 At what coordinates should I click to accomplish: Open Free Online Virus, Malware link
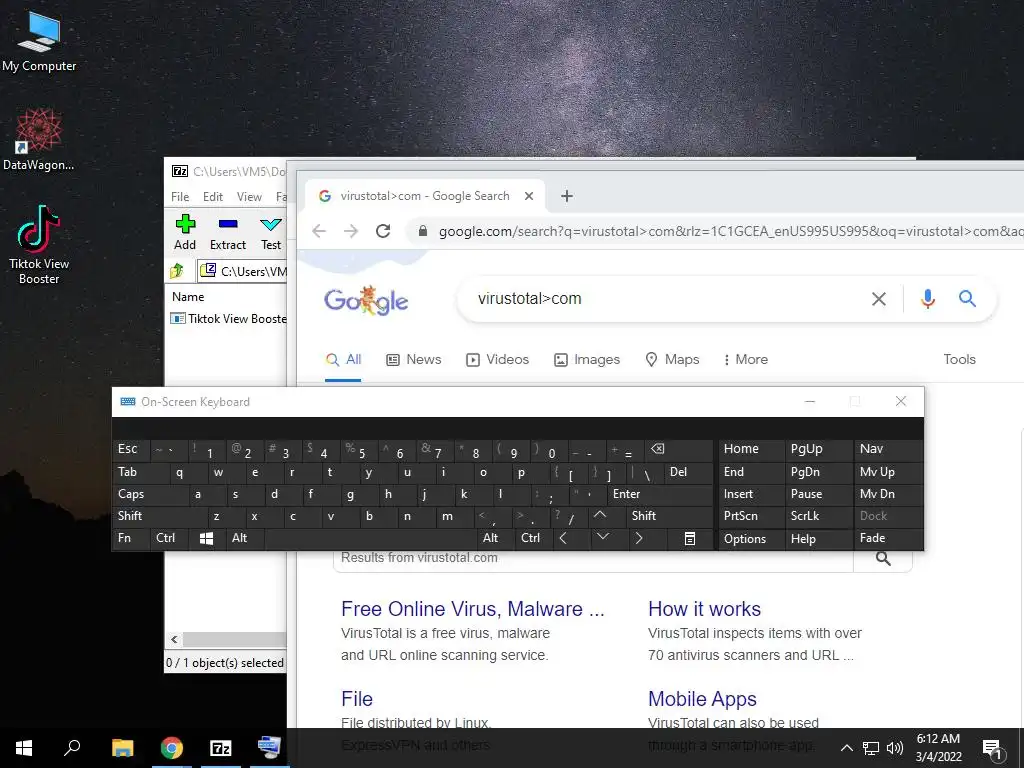(x=473, y=609)
